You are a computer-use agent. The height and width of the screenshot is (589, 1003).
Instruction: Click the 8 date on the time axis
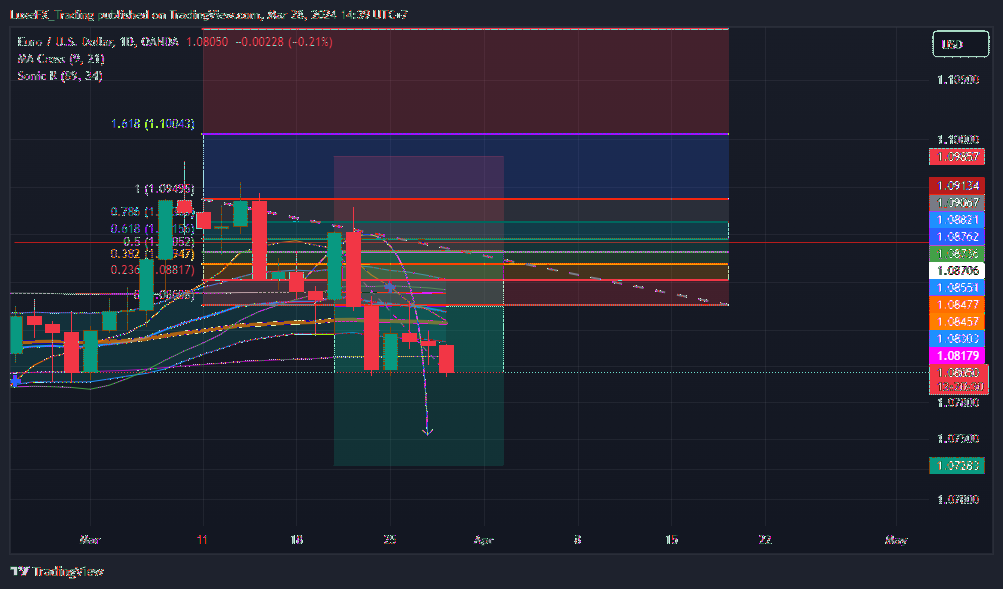point(578,540)
